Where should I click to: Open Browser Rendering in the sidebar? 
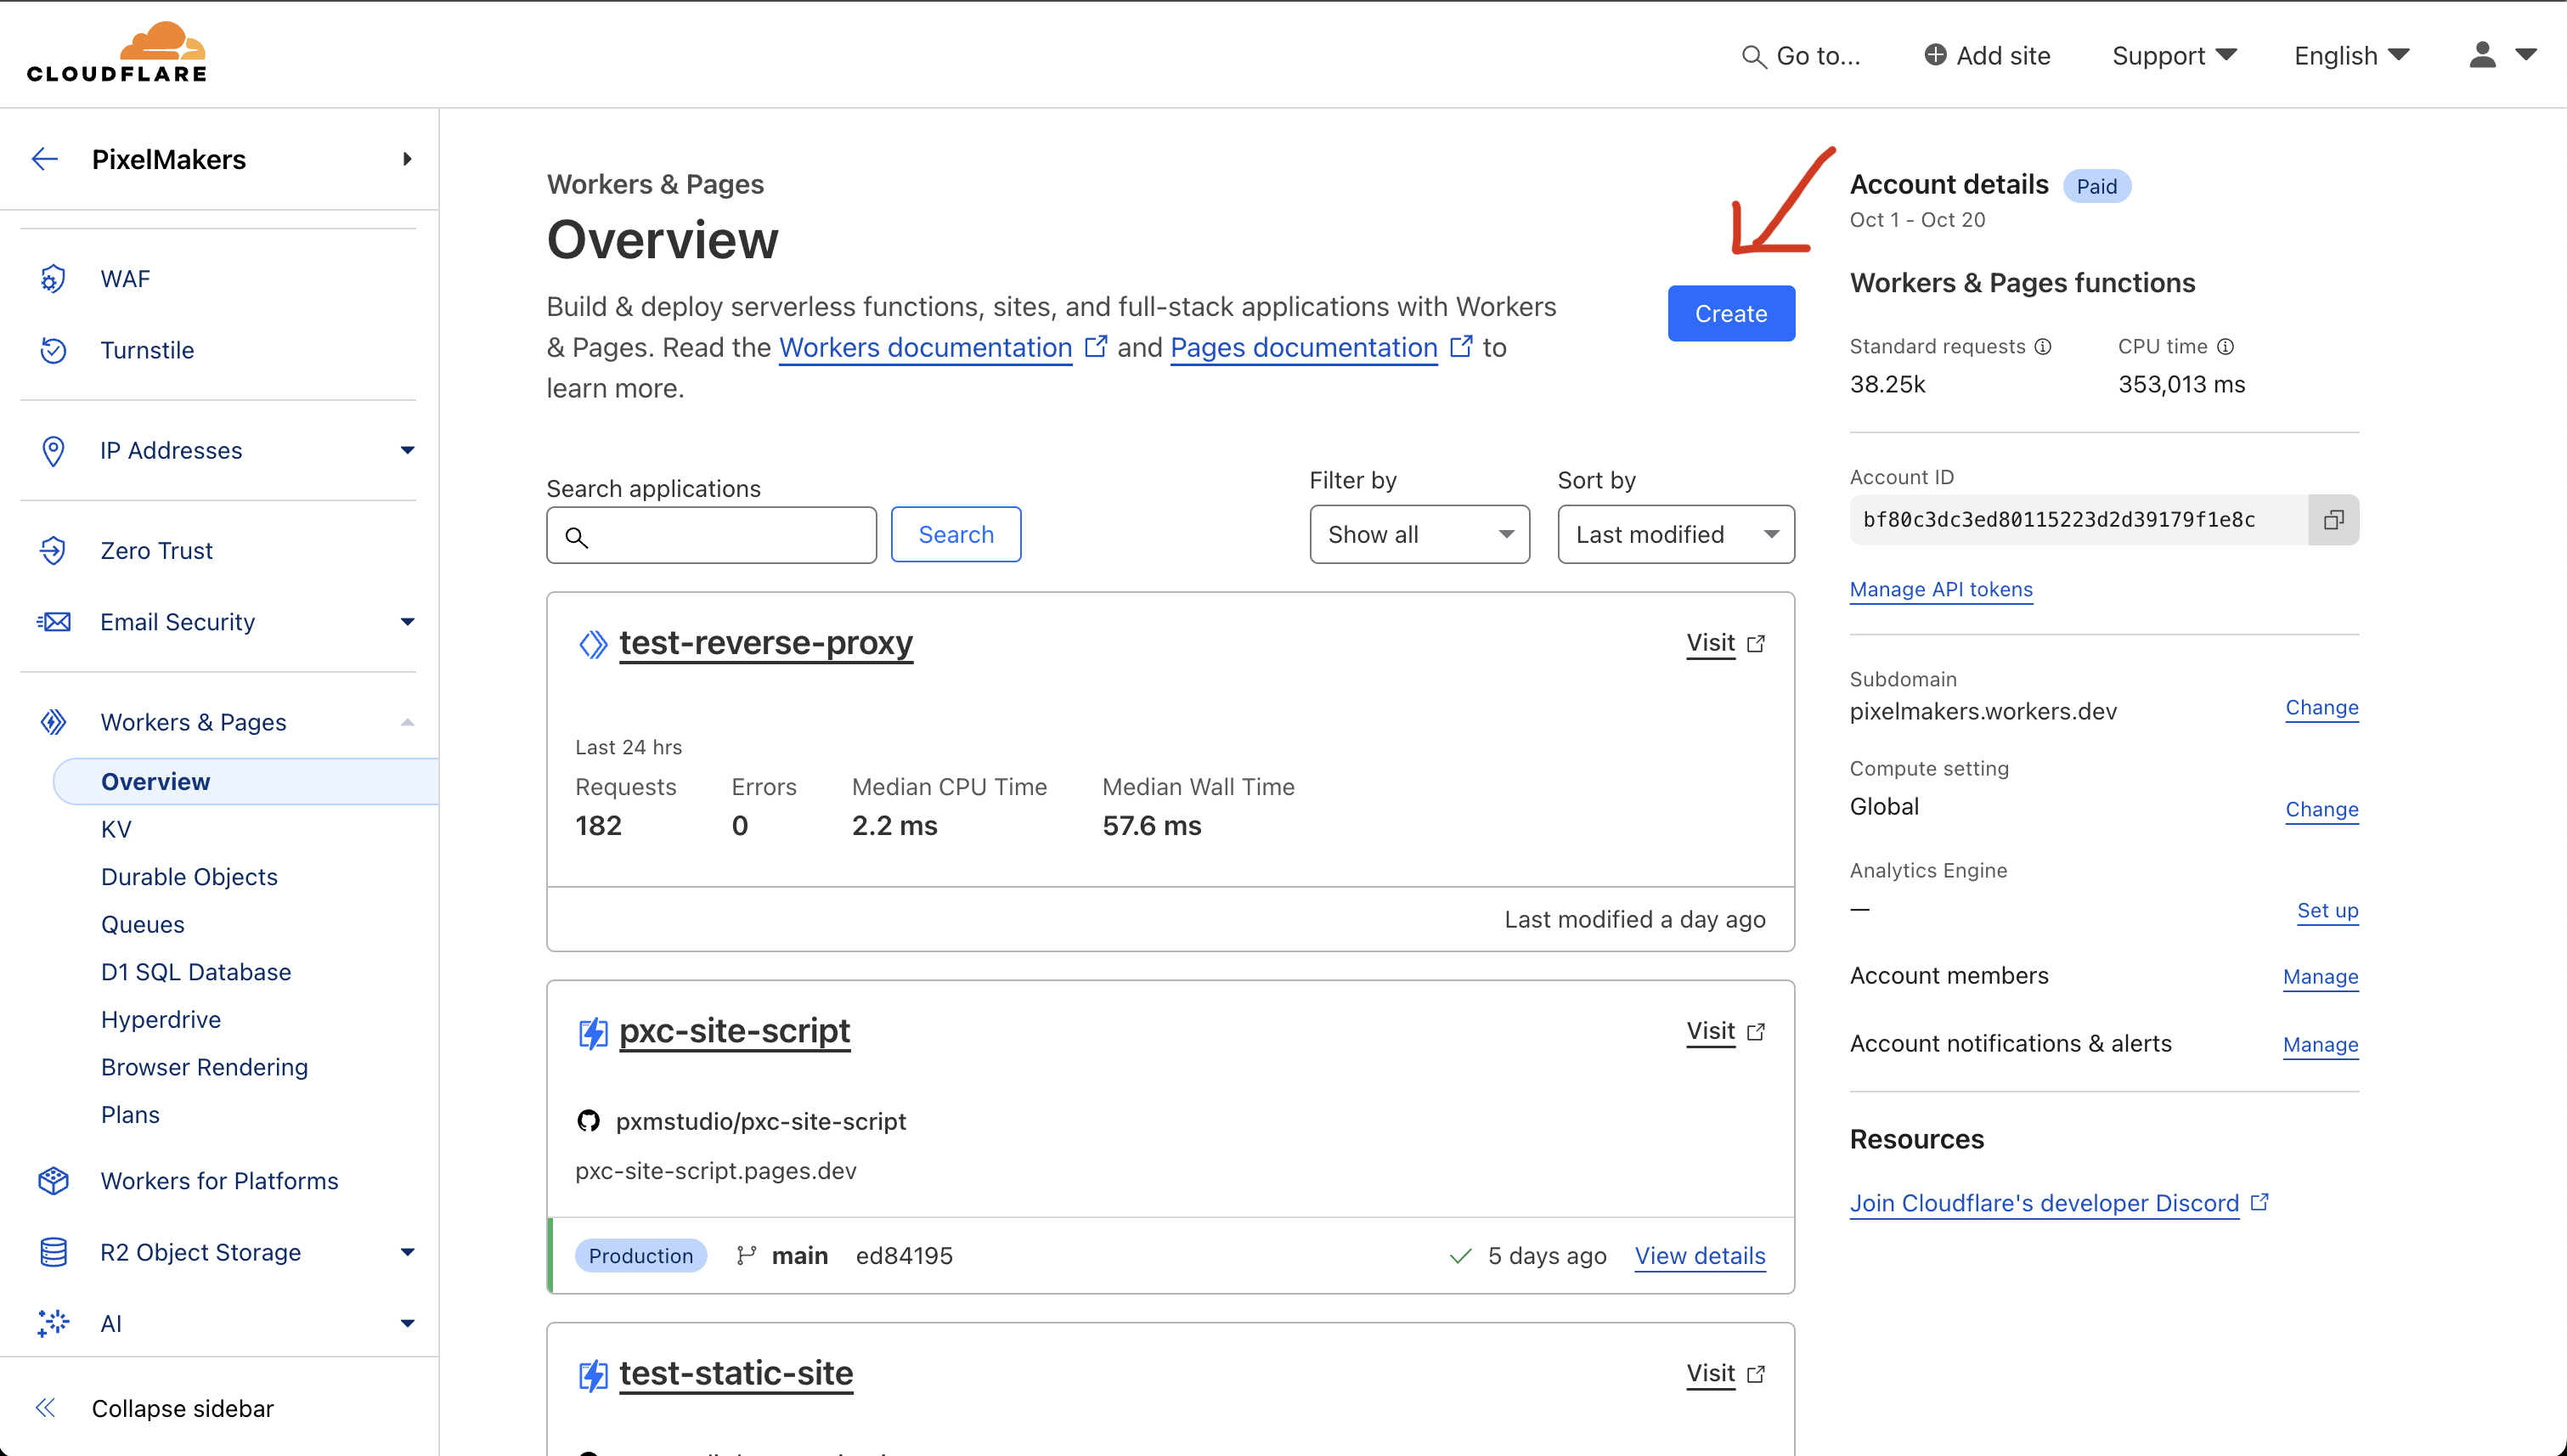coord(204,1067)
